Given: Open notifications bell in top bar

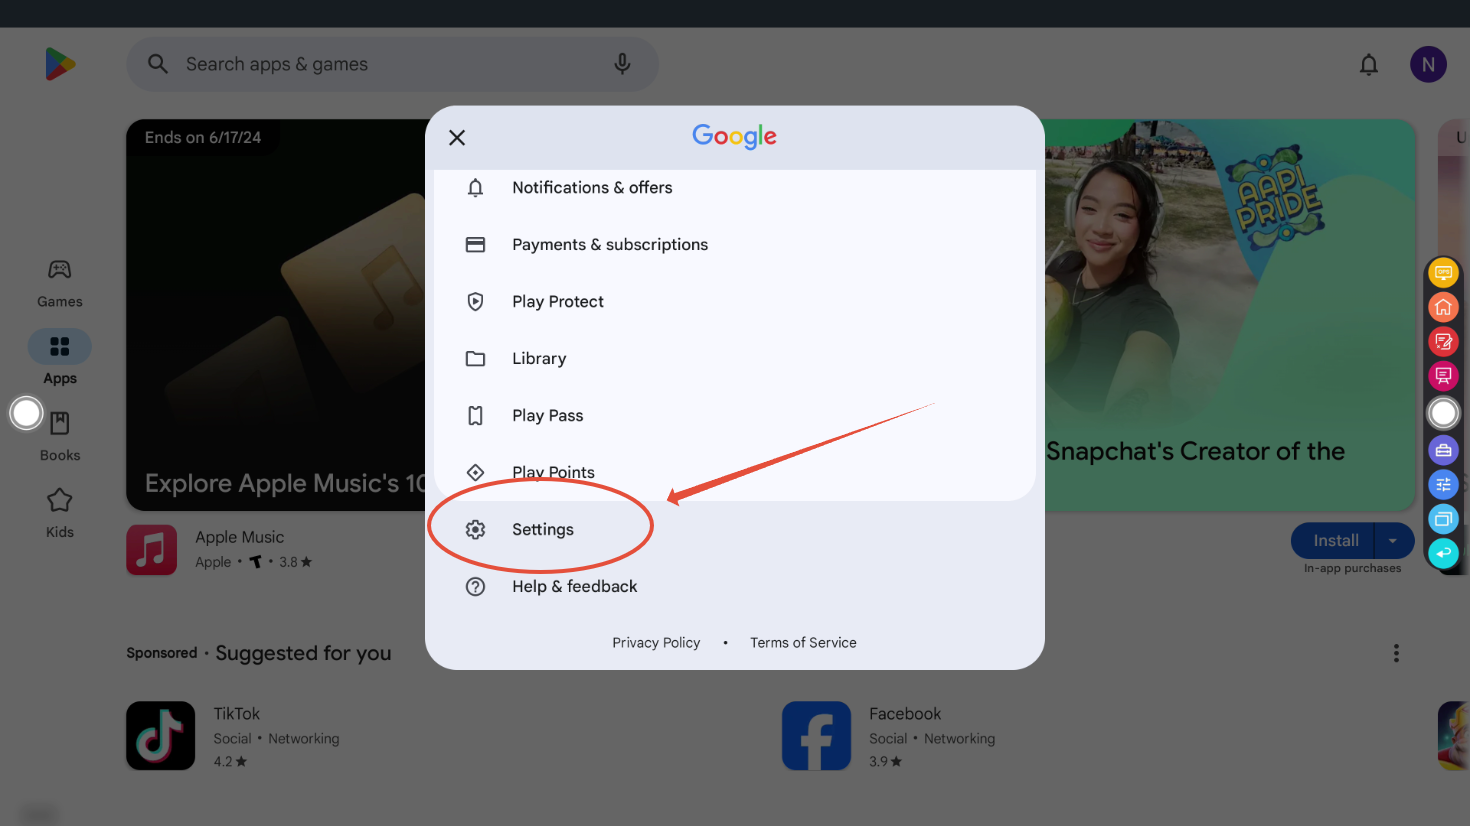Looking at the screenshot, I should click(x=1369, y=65).
